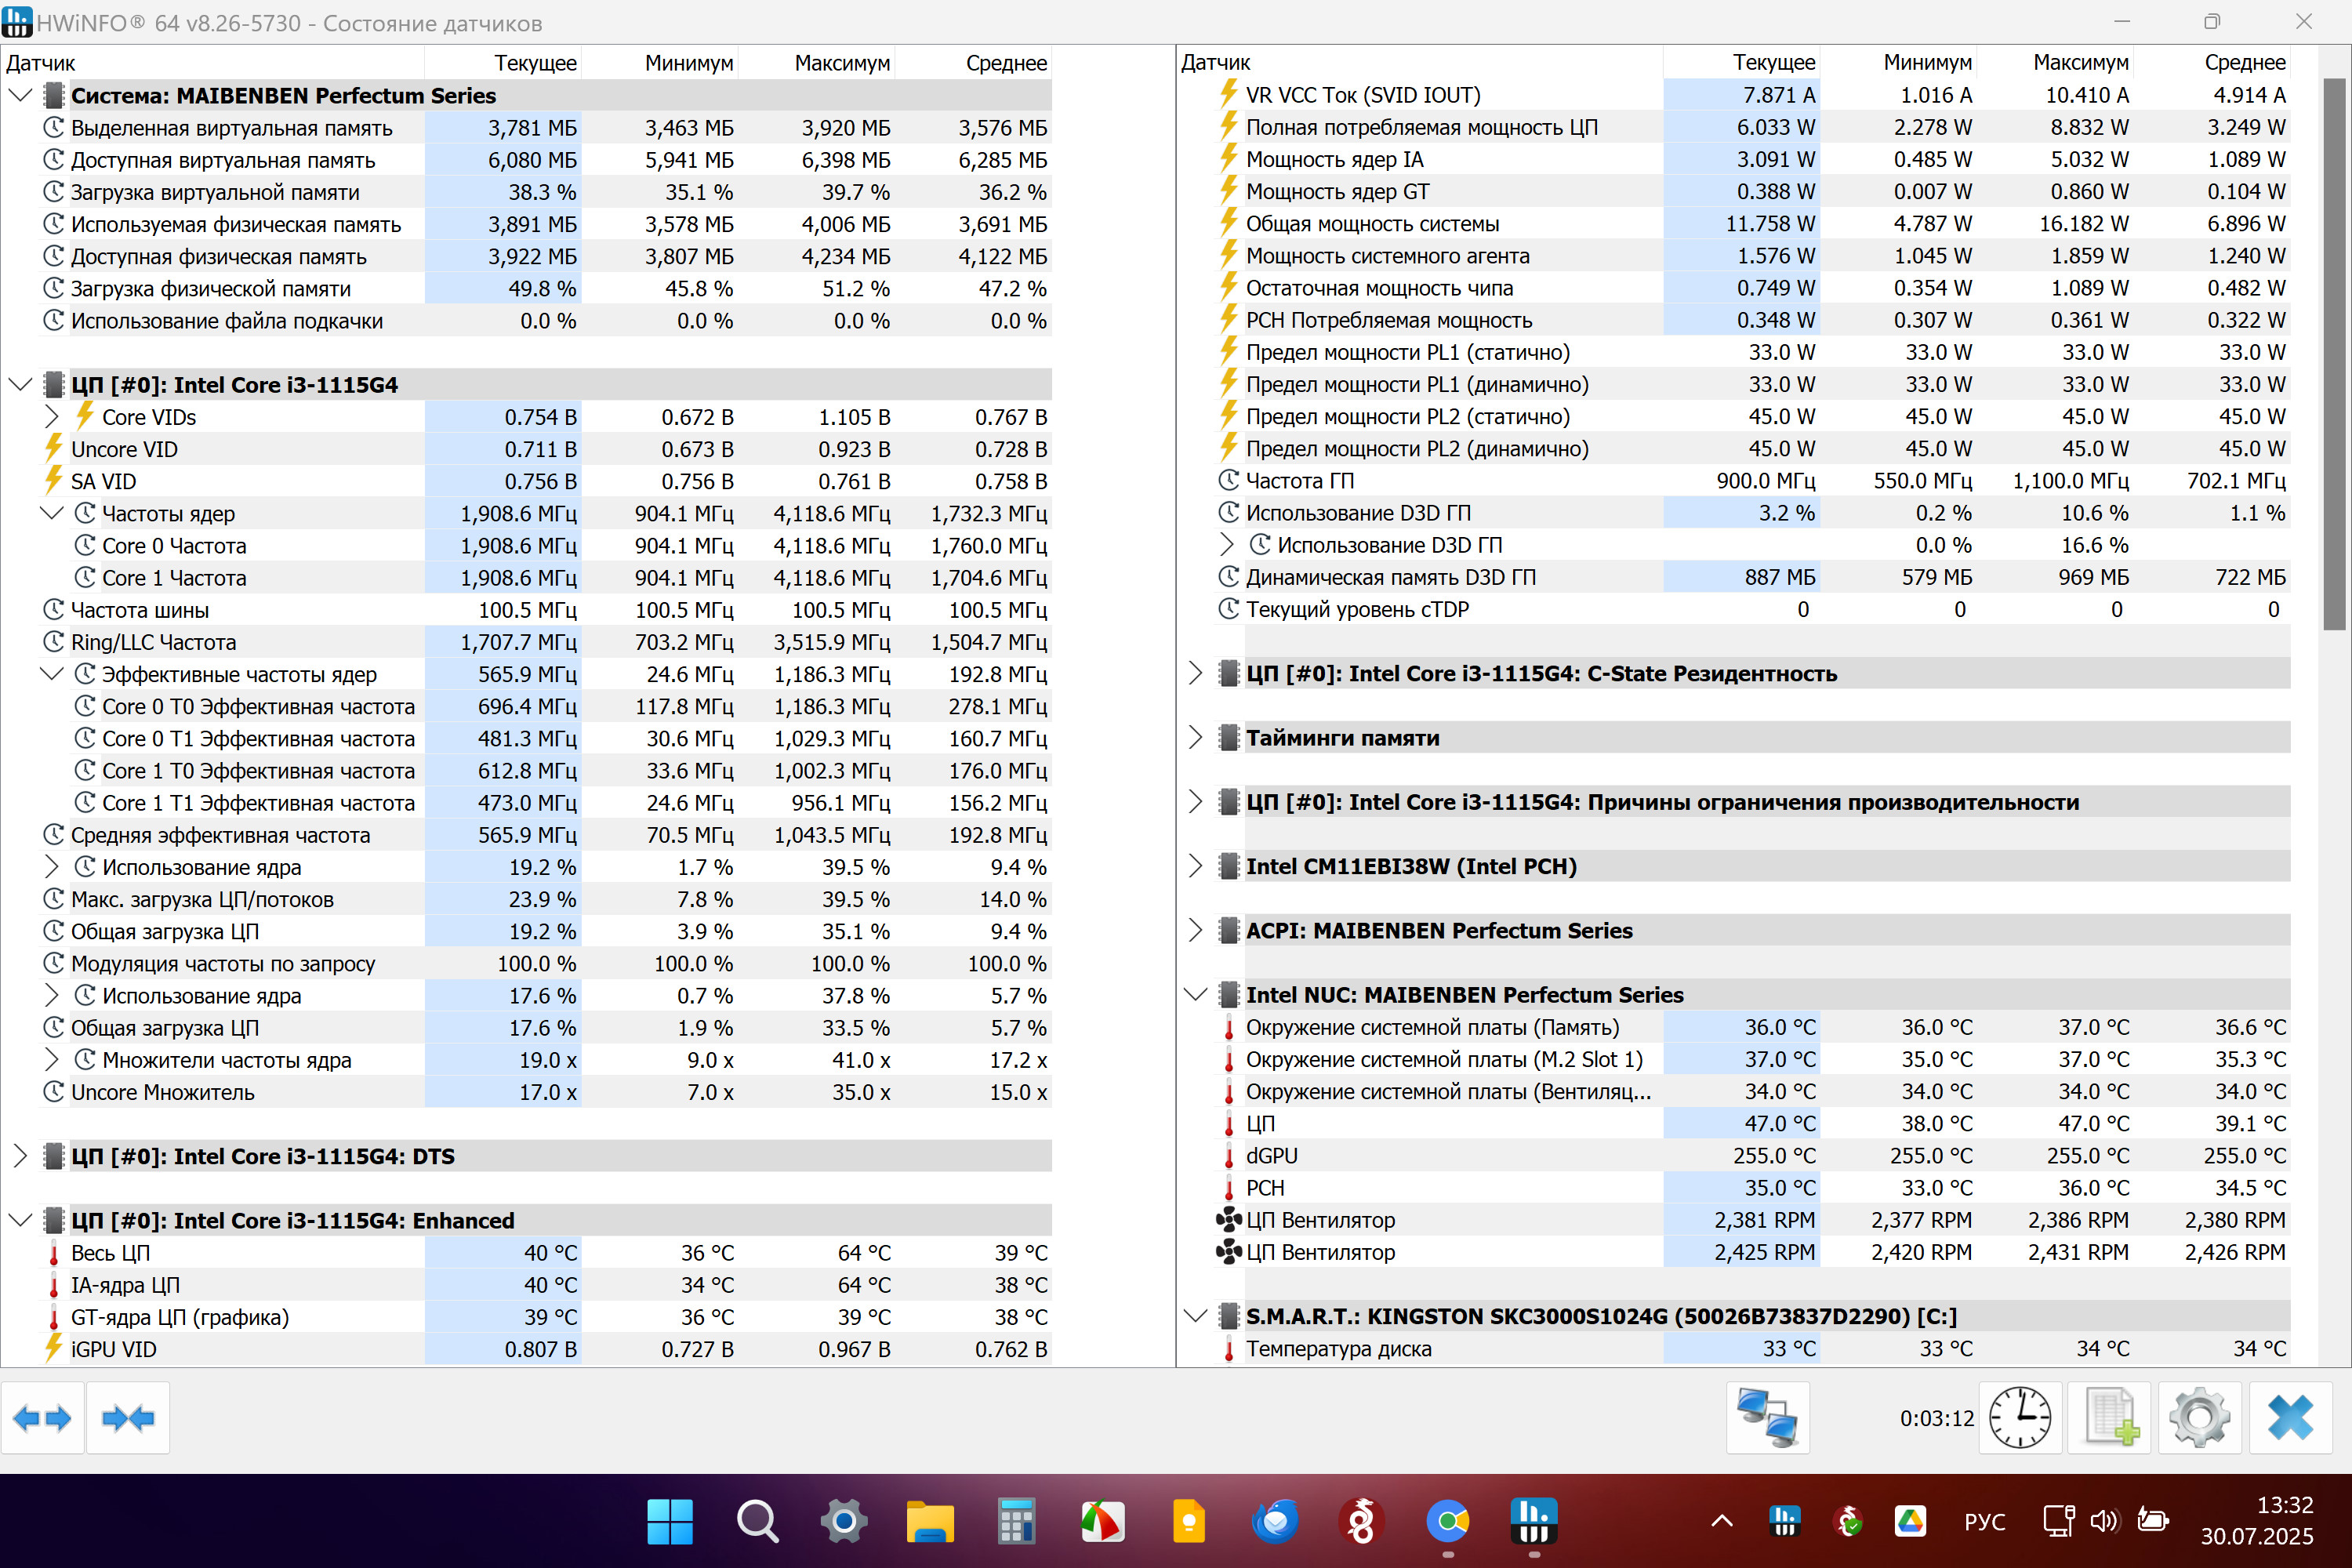Open Calculator from the taskbar

pyautogui.click(x=1016, y=1521)
